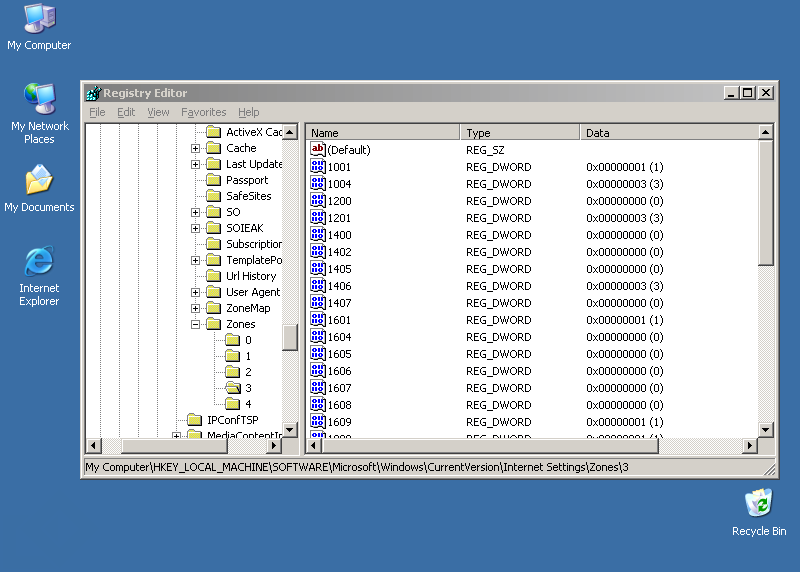Select the My Network Places desktop icon

[39, 114]
